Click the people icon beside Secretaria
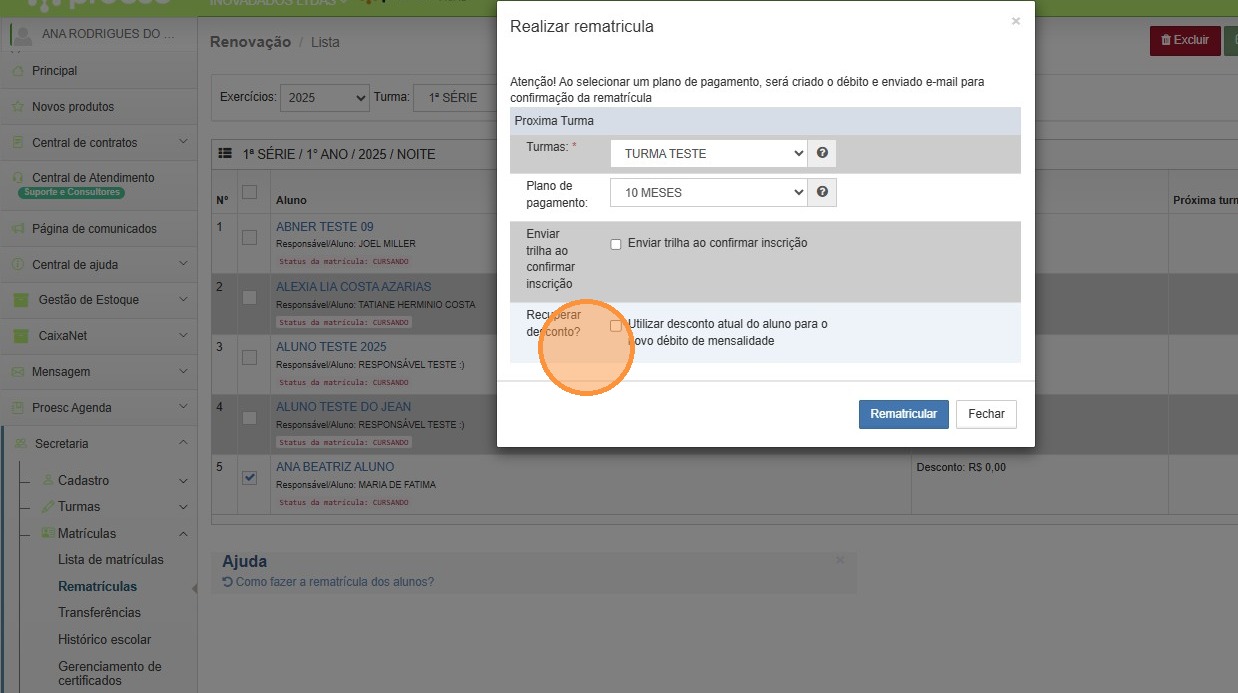This screenshot has width=1238, height=693. click(20, 444)
